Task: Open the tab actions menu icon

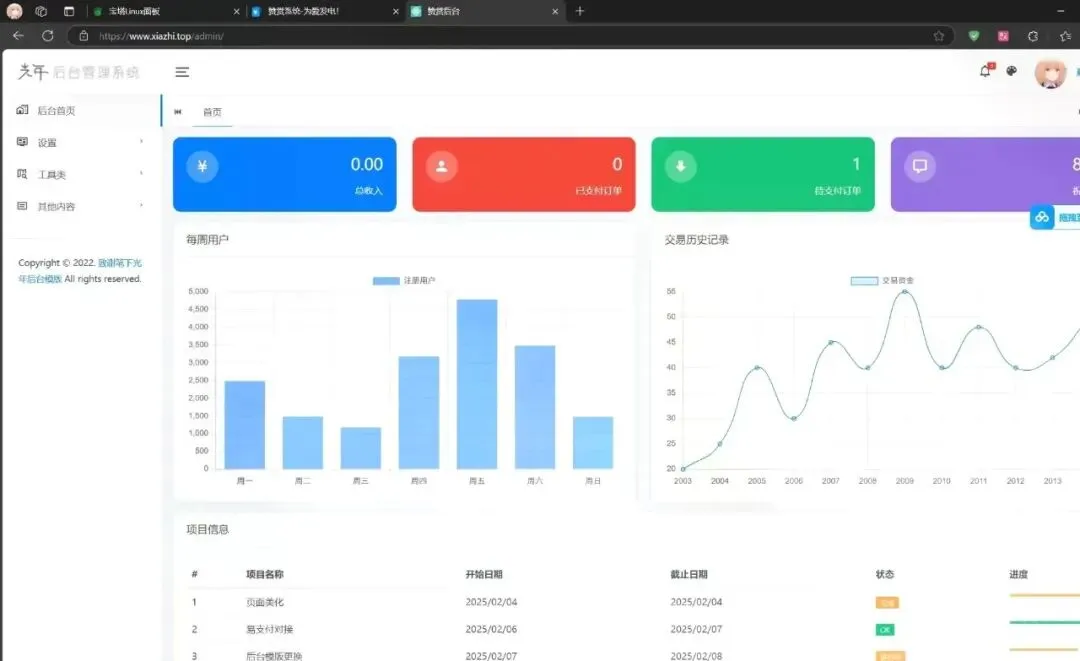Action: point(69,11)
